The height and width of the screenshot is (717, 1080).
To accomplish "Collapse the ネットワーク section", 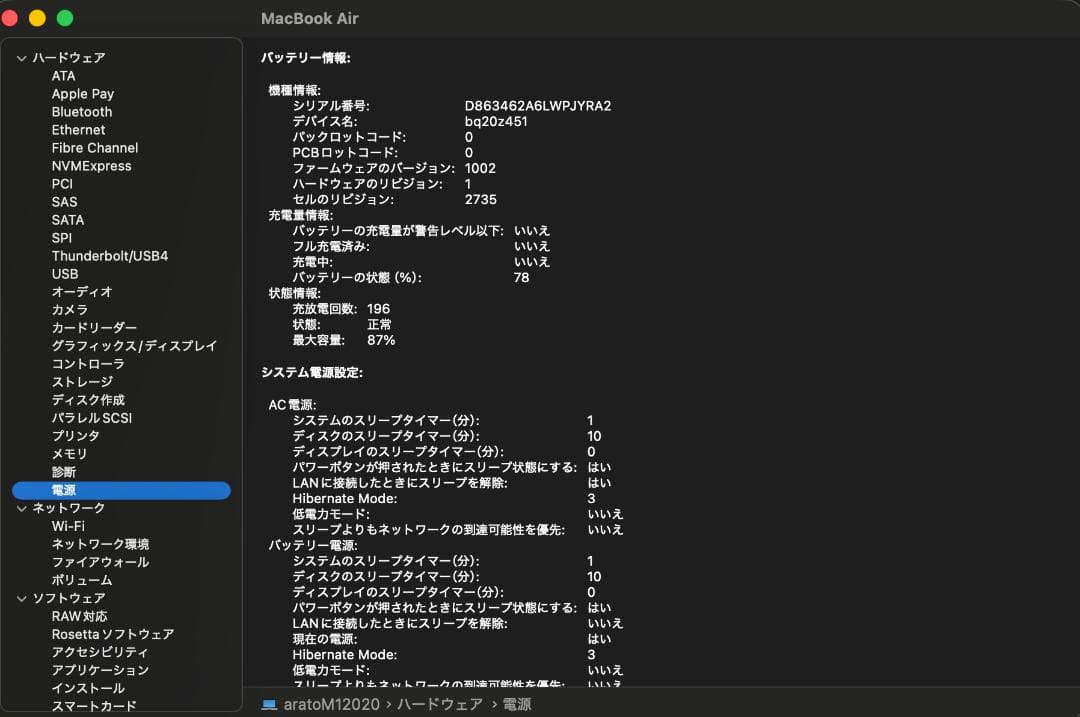I will pyautogui.click(x=21, y=509).
